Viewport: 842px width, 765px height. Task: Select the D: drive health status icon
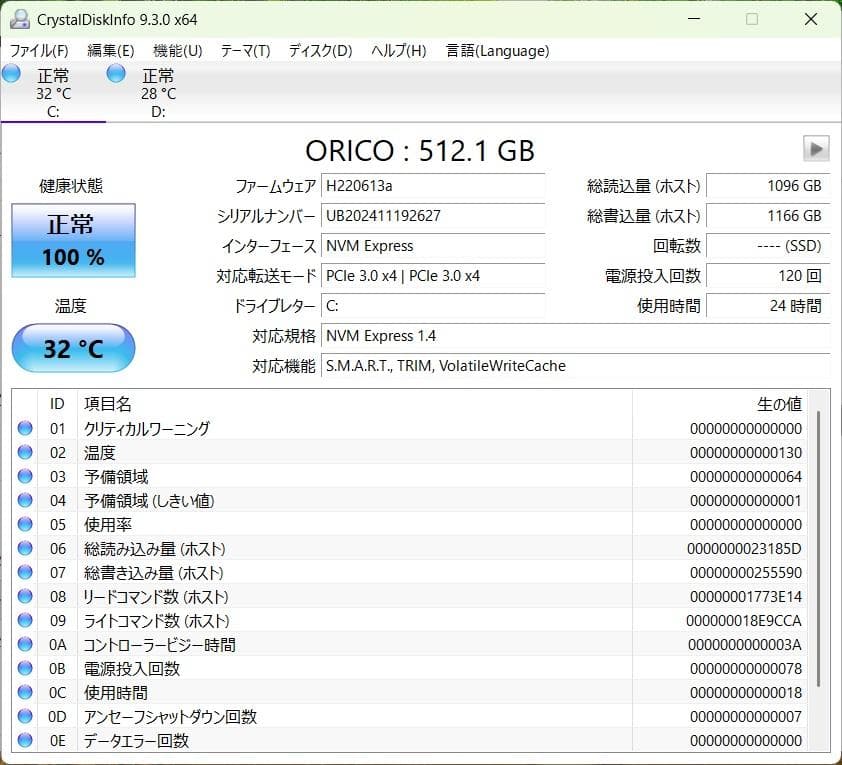click(115, 73)
